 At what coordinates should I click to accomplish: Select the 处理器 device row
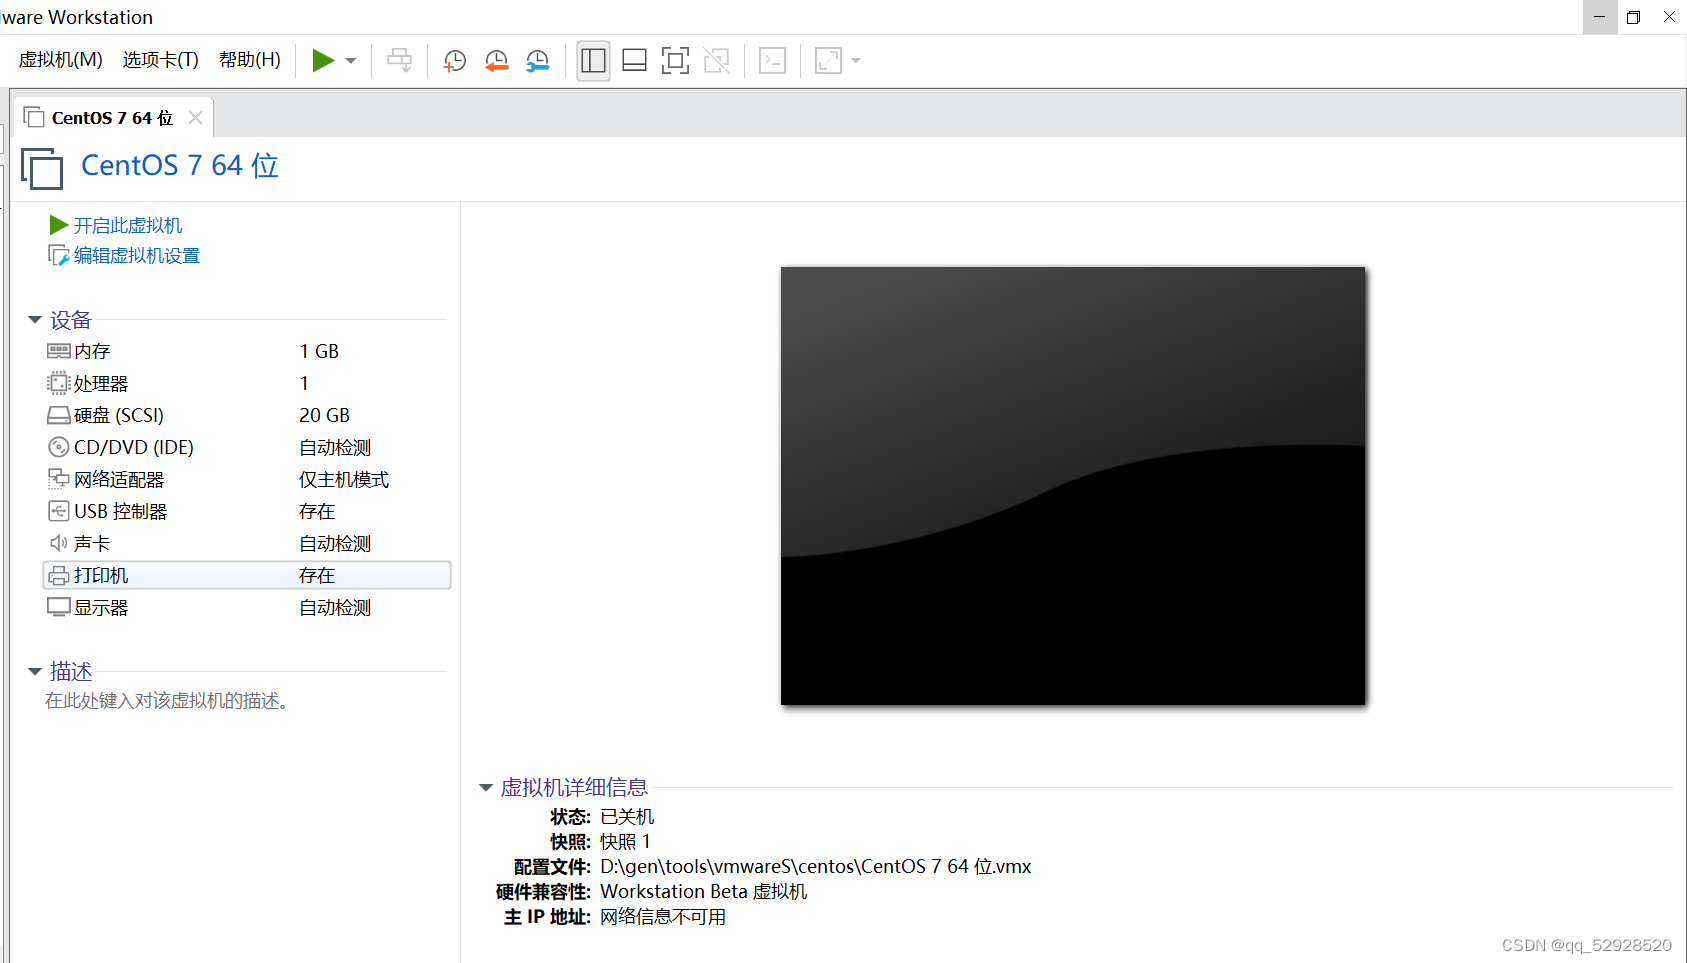coord(247,384)
